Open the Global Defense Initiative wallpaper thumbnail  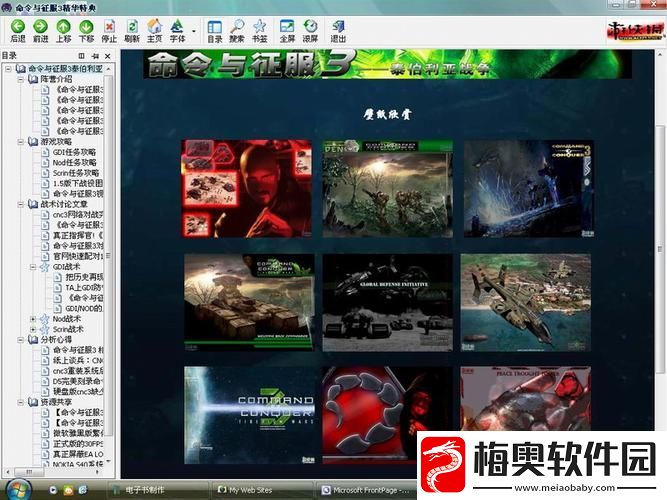coord(388,303)
